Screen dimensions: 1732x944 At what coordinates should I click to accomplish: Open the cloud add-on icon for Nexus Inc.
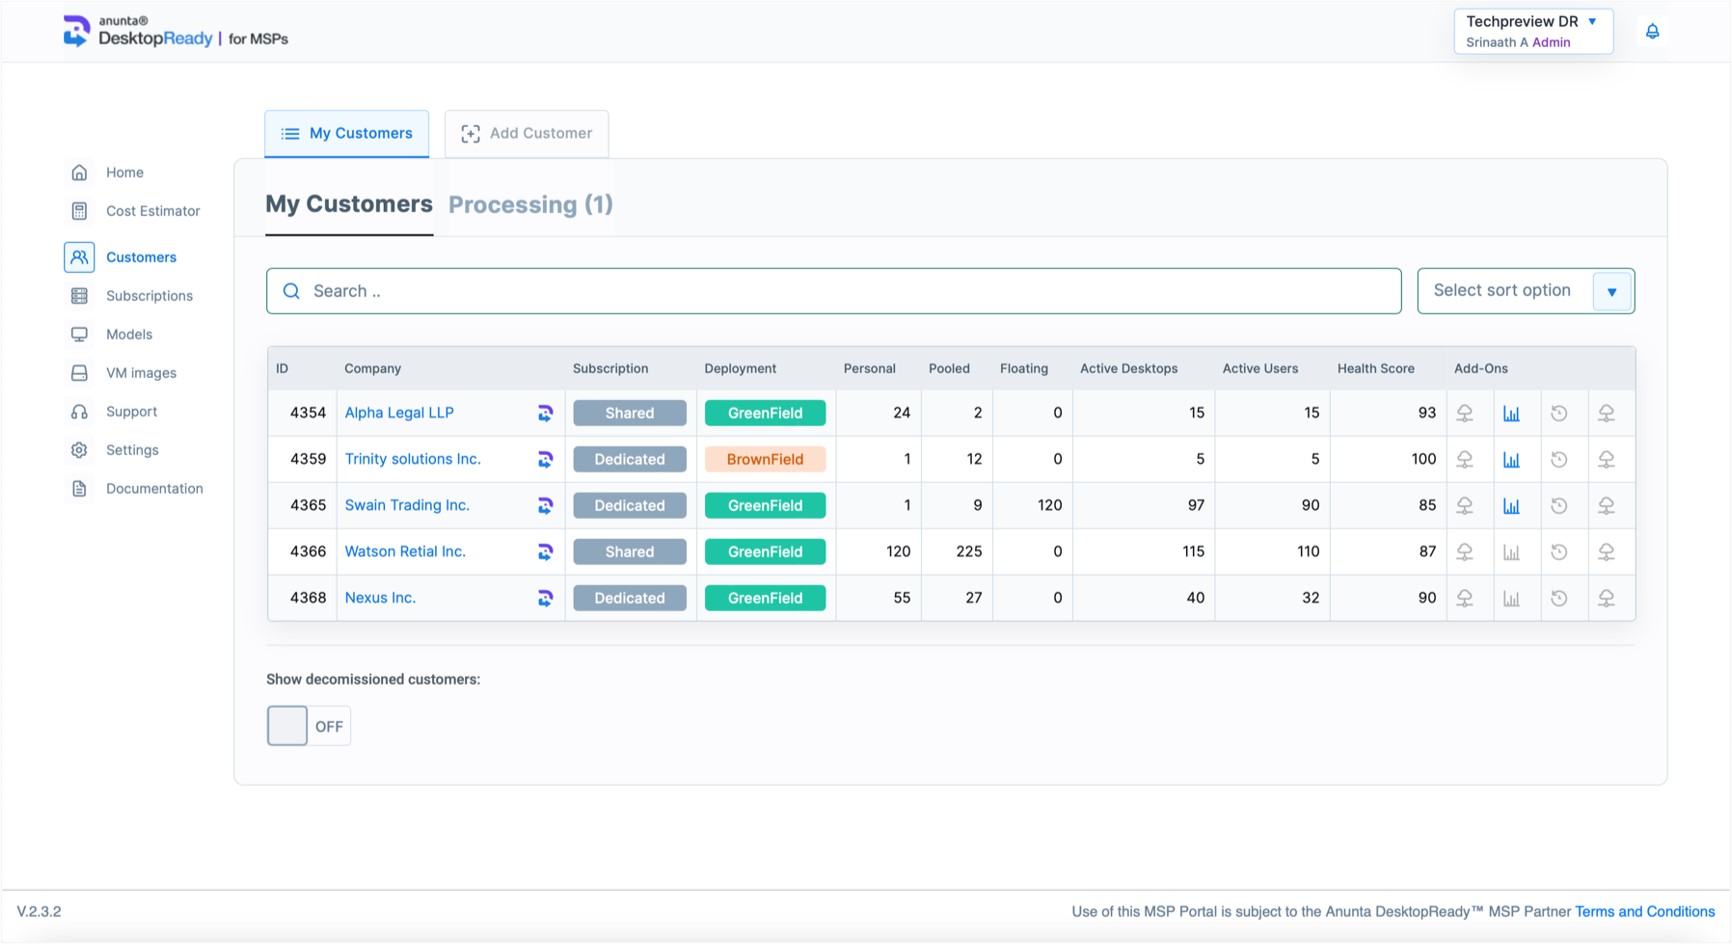[x=1466, y=597]
